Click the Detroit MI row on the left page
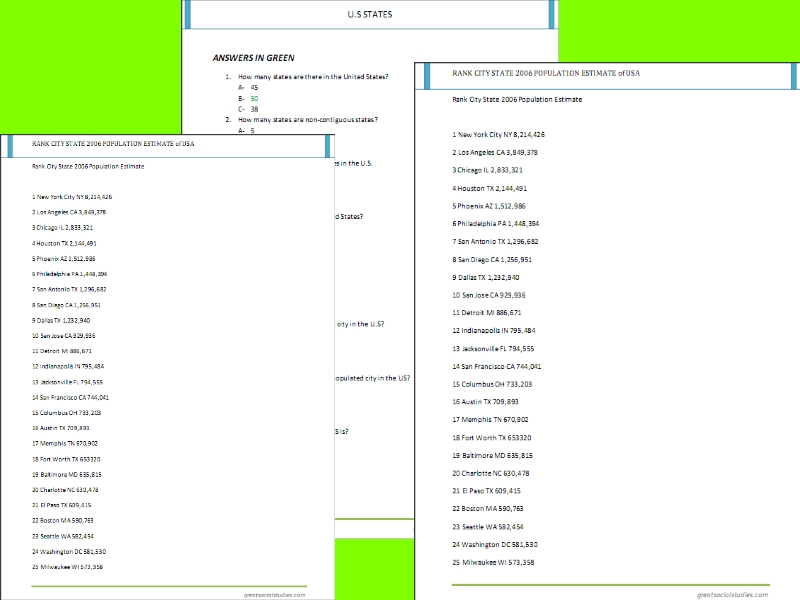Screen dimensions: 800x600 pos(62,351)
